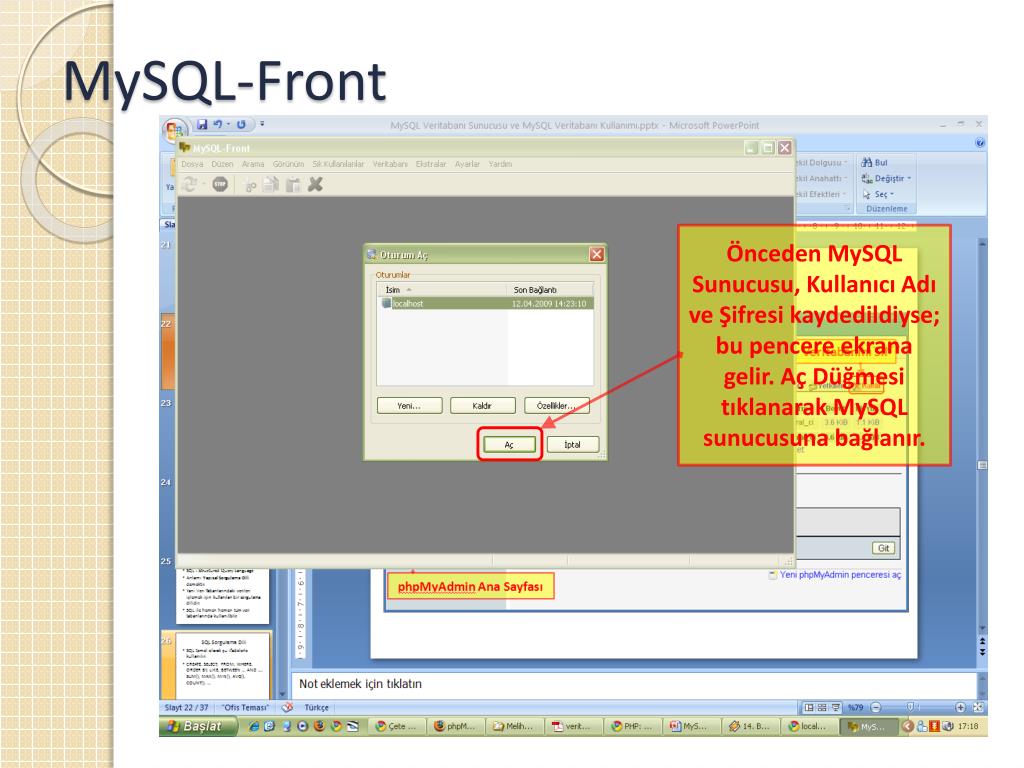Viewport: 1024px width, 768px height.
Task: Open Arama menu in MySQL-Front
Action: tap(253, 164)
